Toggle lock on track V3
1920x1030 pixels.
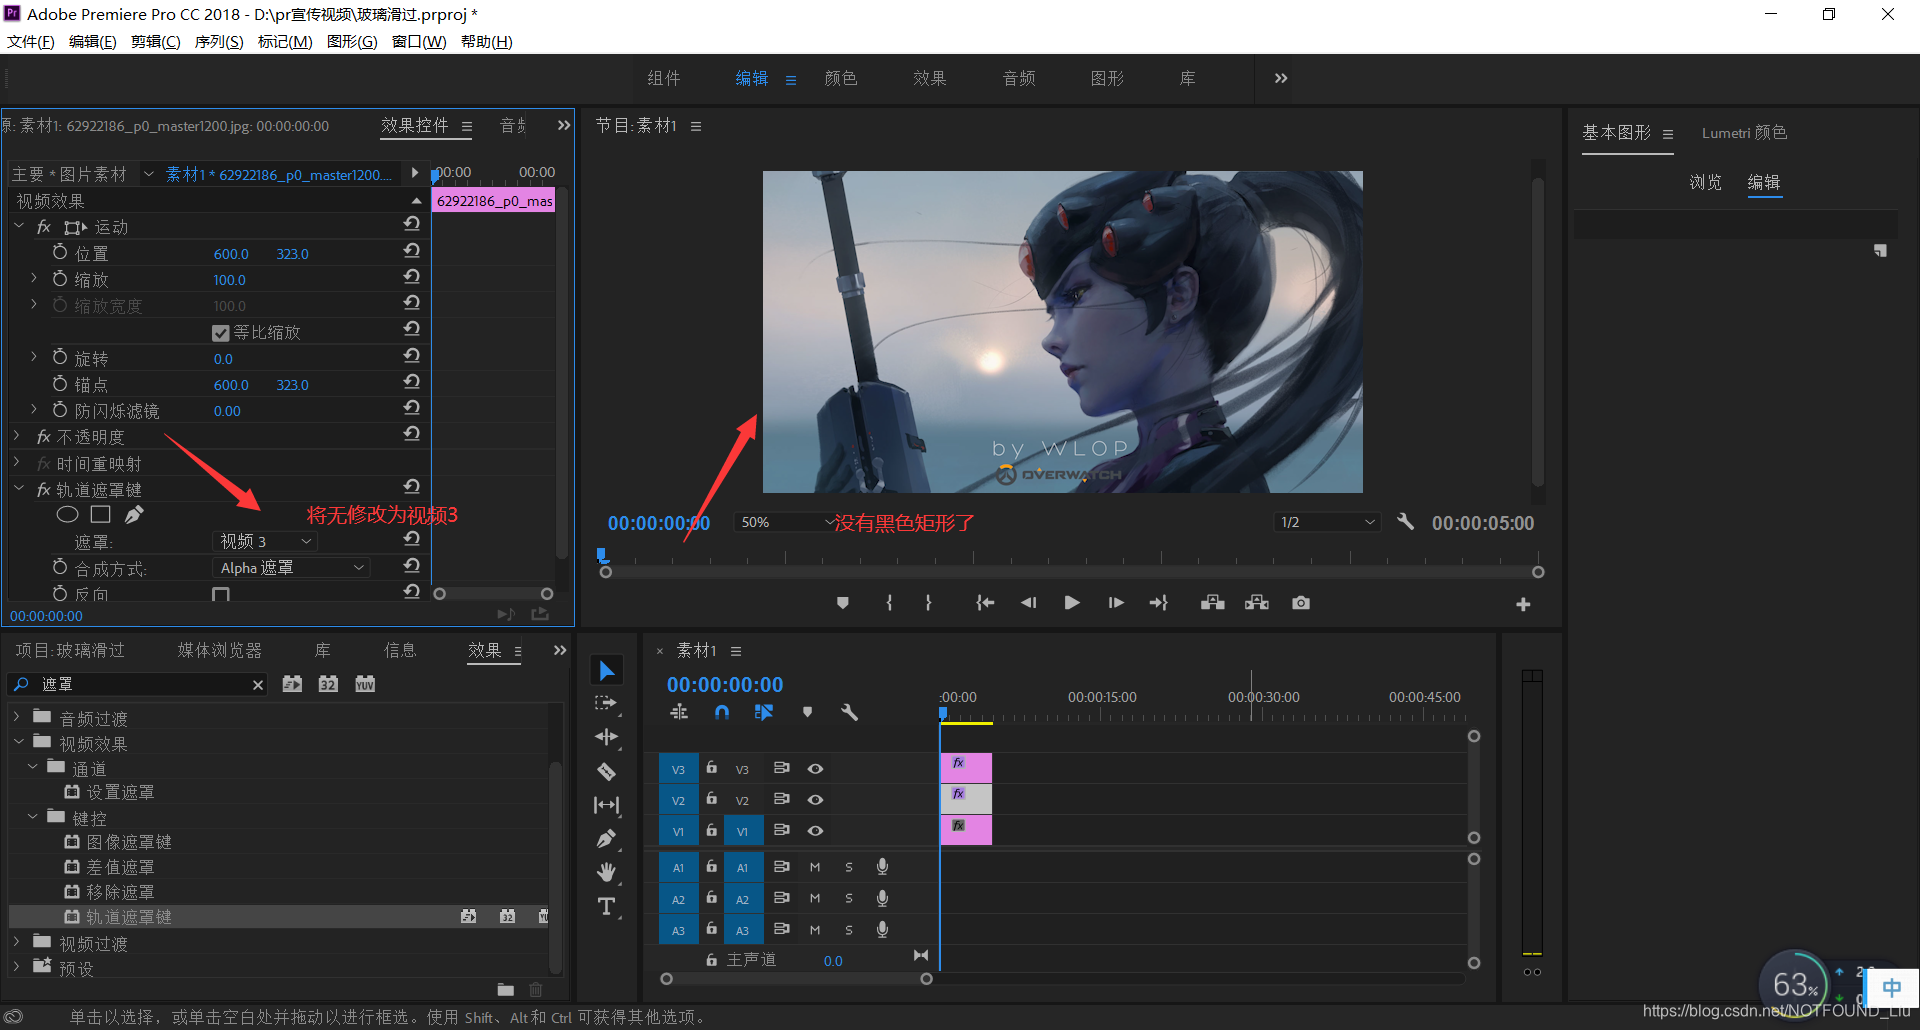pyautogui.click(x=712, y=768)
